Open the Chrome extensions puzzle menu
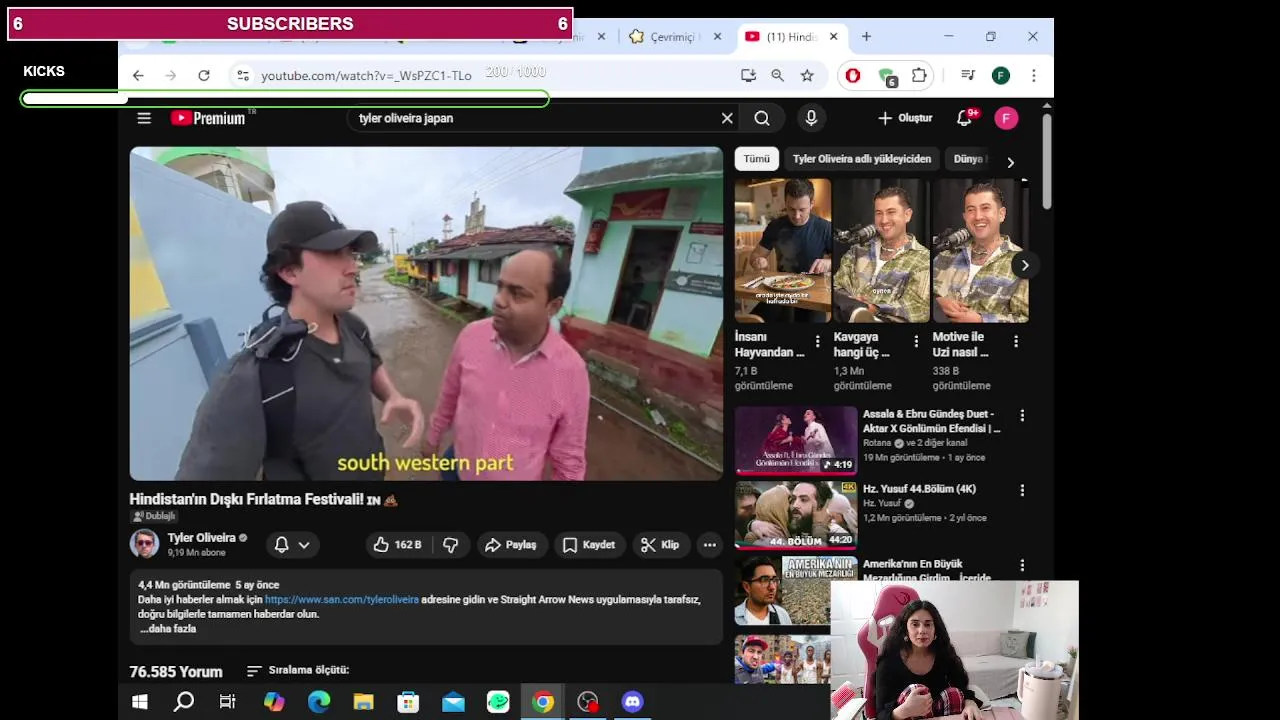Image resolution: width=1280 pixels, height=720 pixels. click(x=919, y=75)
